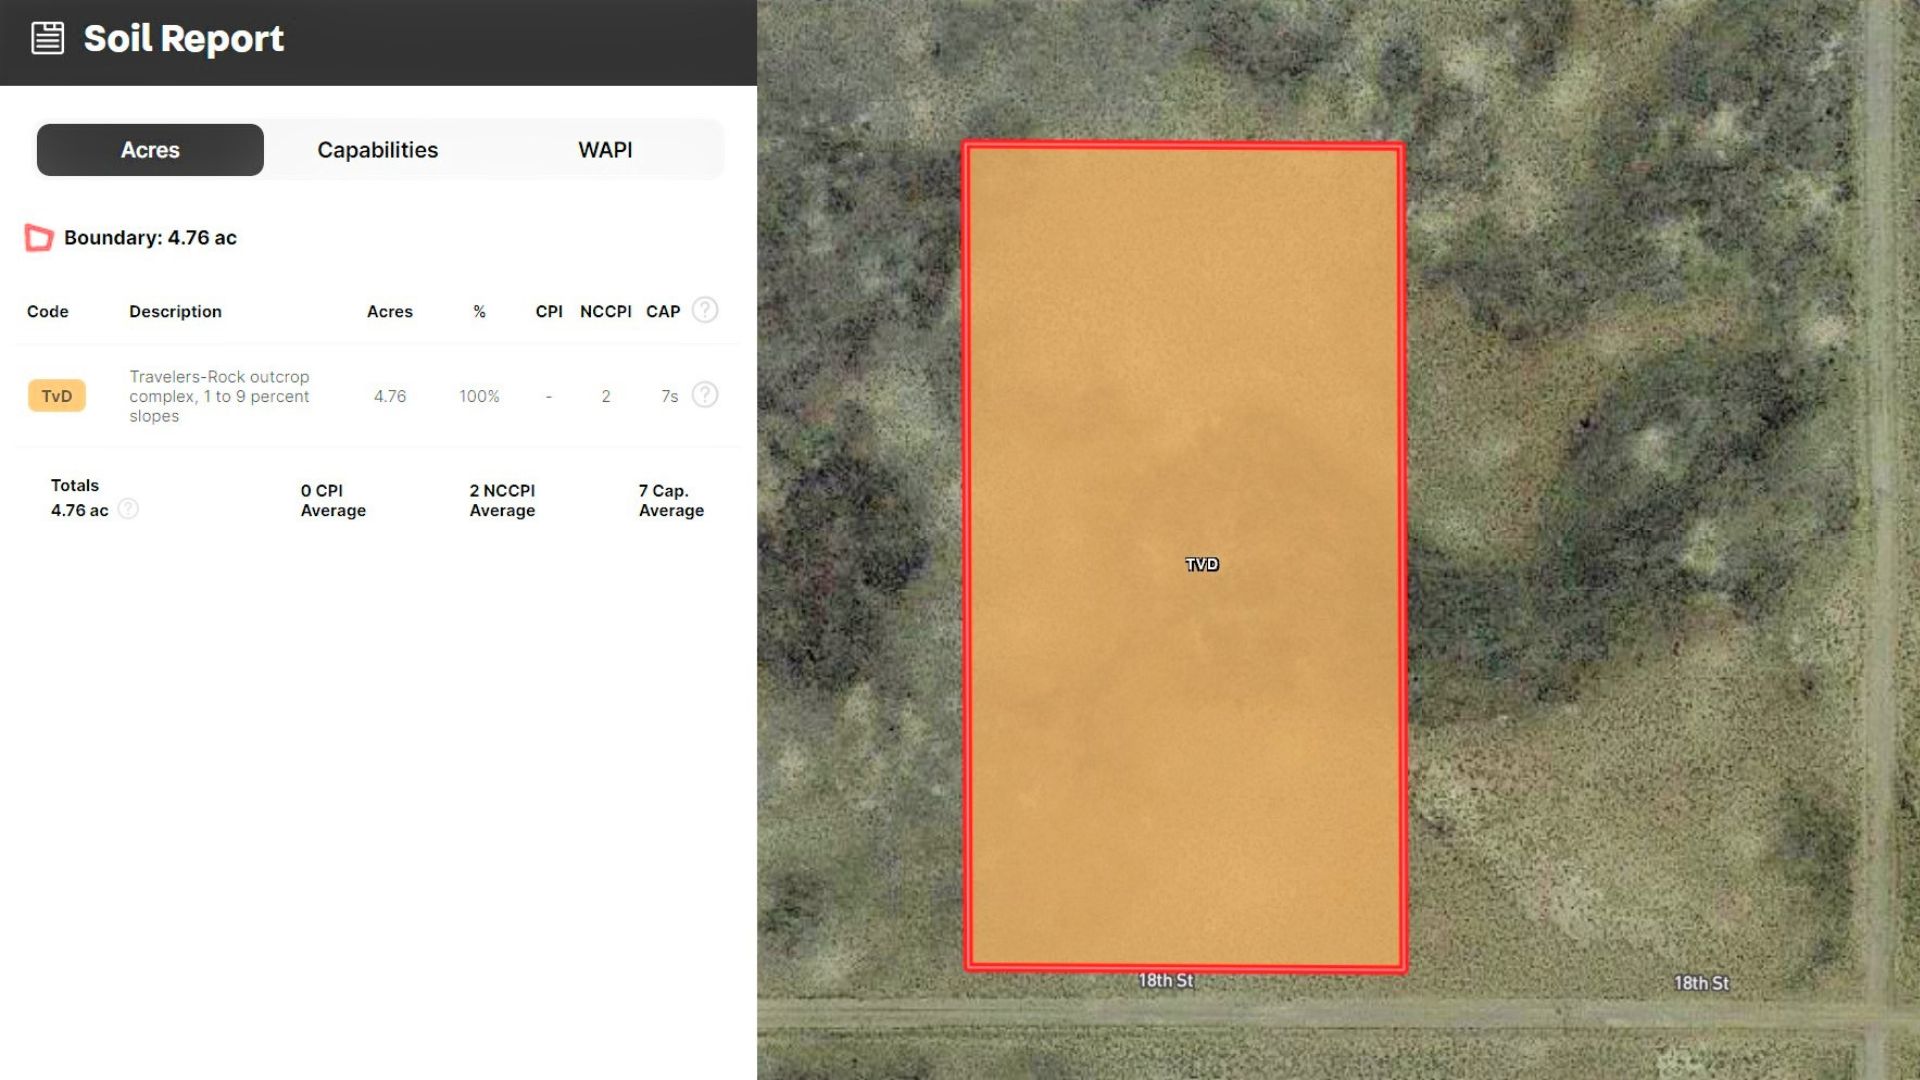Screen dimensions: 1920x1080
Task: Click help icon in the TvD row
Action: click(x=705, y=395)
